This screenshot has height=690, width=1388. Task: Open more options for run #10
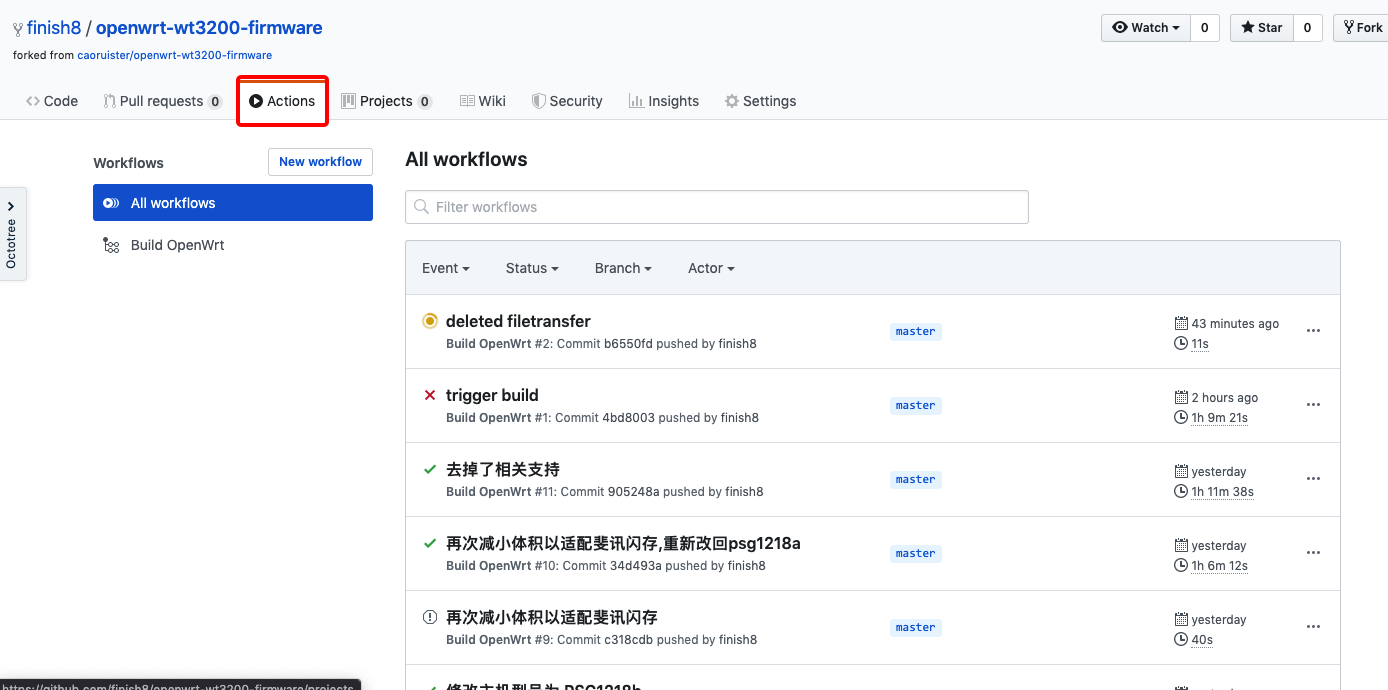coord(1314,553)
